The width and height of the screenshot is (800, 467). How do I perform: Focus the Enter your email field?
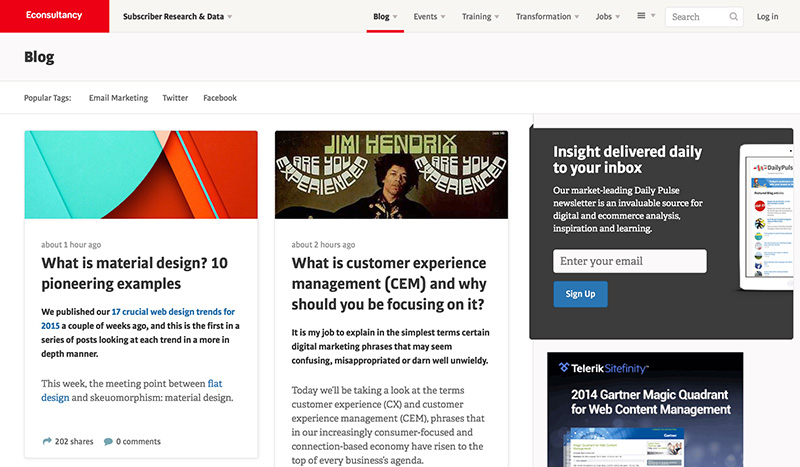[630, 261]
